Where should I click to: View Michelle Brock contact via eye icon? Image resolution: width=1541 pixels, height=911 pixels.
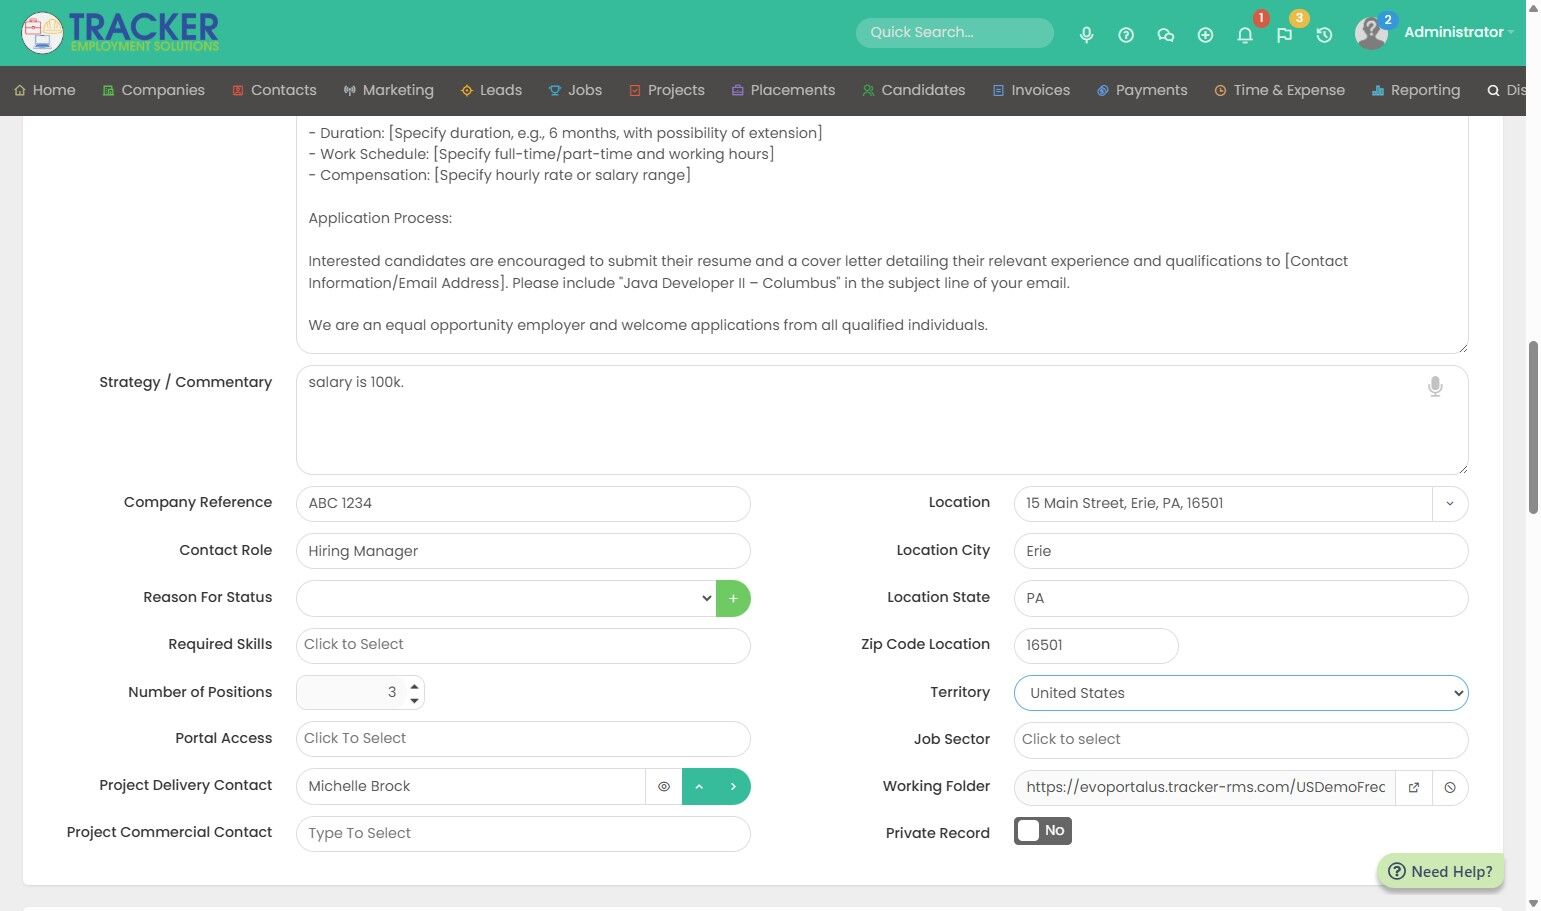[x=664, y=787]
